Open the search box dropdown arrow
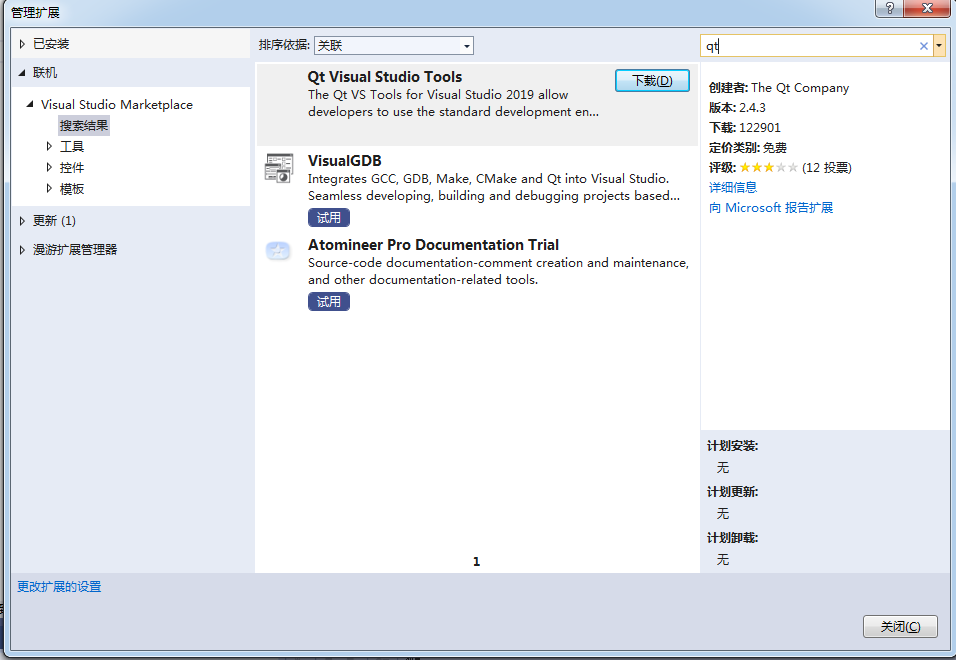Viewport: 956px width, 660px height. [939, 46]
